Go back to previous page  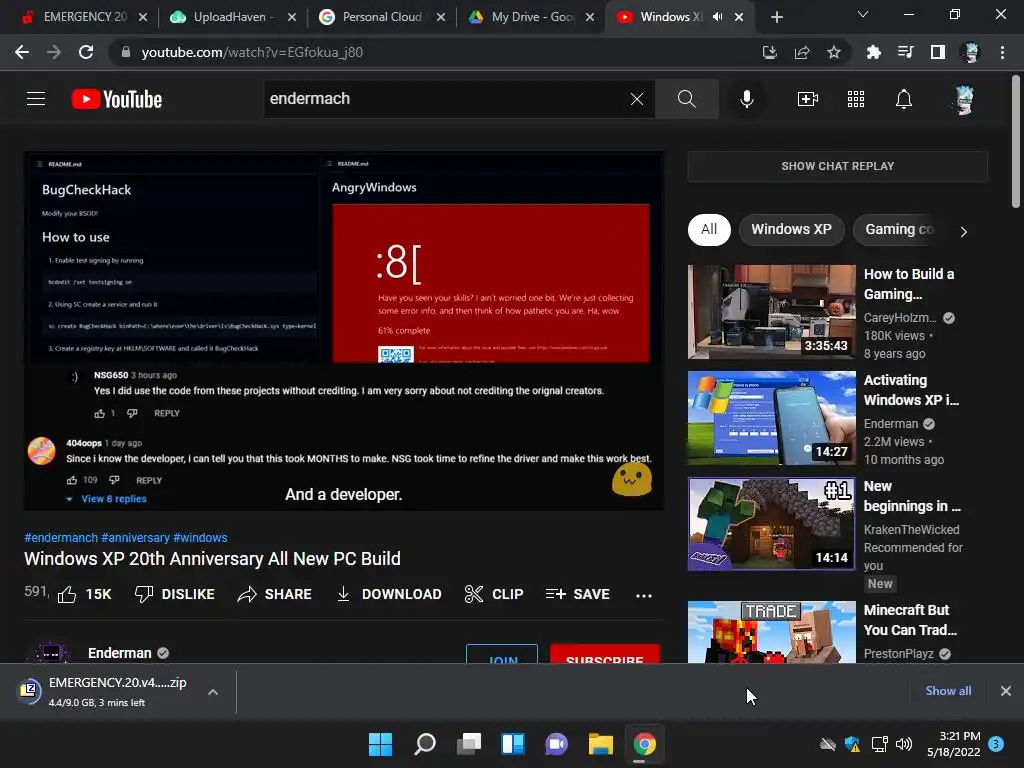[x=22, y=52]
